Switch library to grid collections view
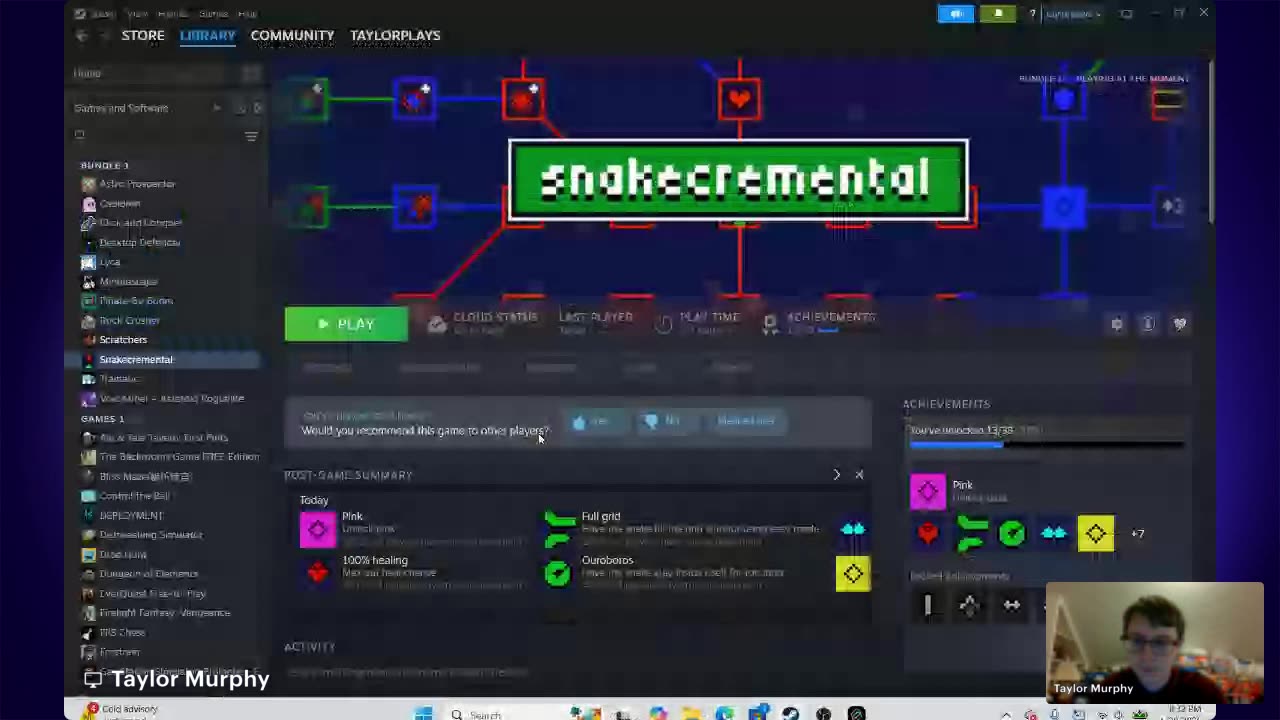This screenshot has height=720, width=1280. coord(251,73)
